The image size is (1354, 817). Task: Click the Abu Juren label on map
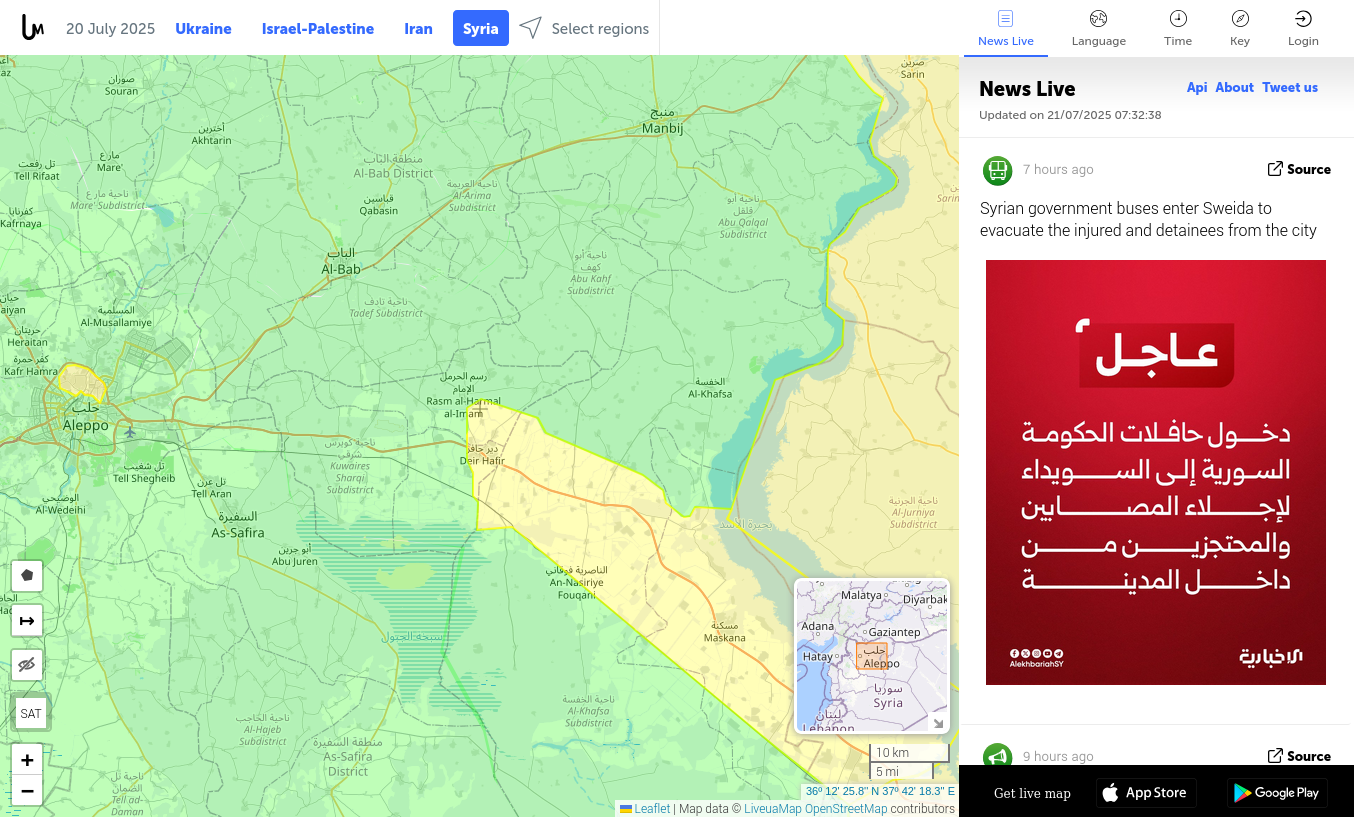coord(294,555)
